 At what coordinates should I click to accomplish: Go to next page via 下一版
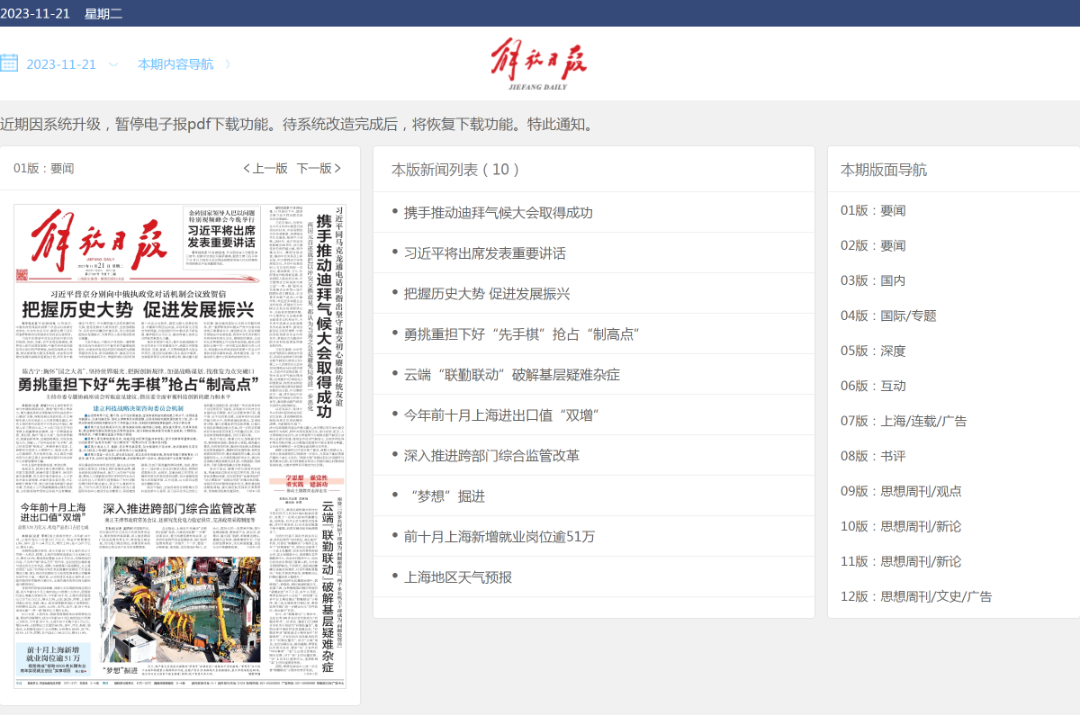pos(319,168)
